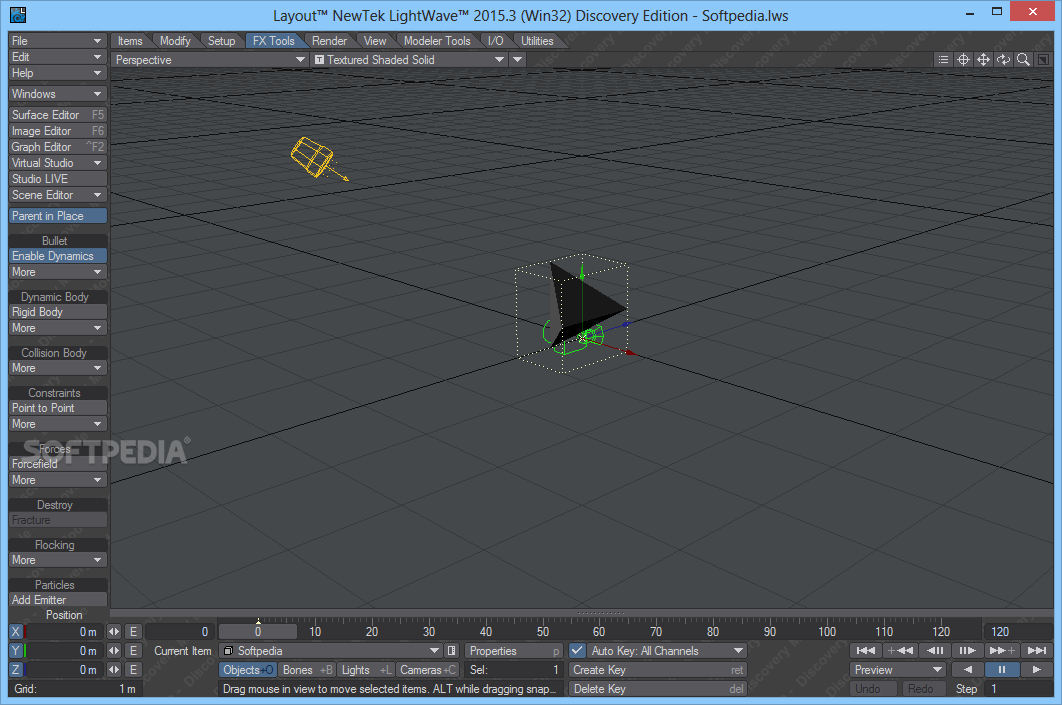The width and height of the screenshot is (1062, 705).
Task: Expand the Scene Editor dropdown
Action: click(58, 194)
